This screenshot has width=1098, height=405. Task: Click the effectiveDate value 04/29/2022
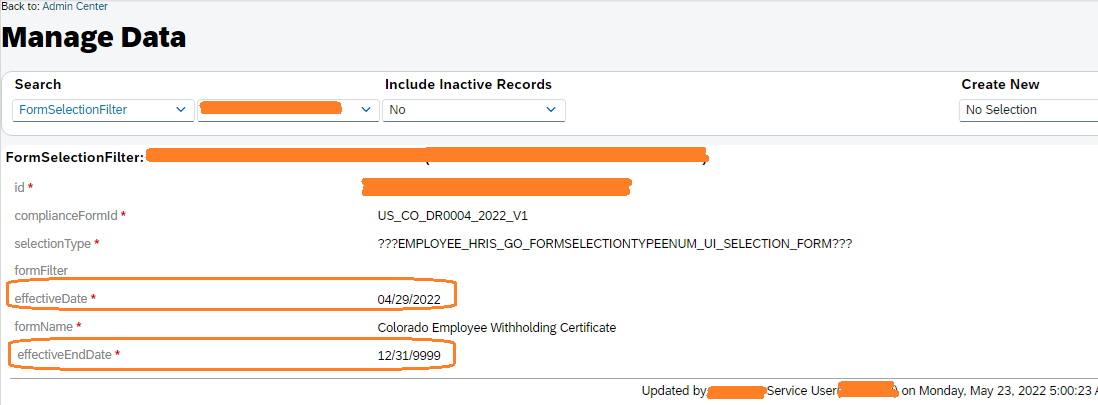[409, 300]
